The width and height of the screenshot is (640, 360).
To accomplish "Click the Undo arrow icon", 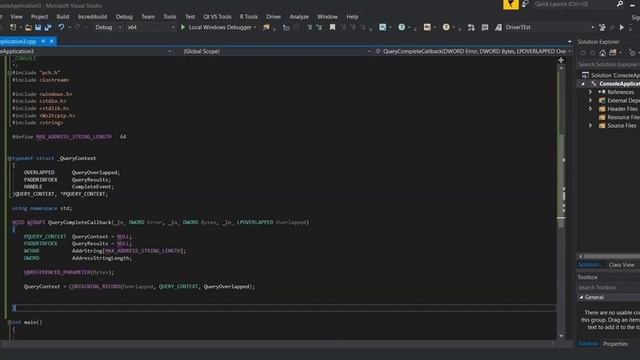I will (x=61, y=27).
